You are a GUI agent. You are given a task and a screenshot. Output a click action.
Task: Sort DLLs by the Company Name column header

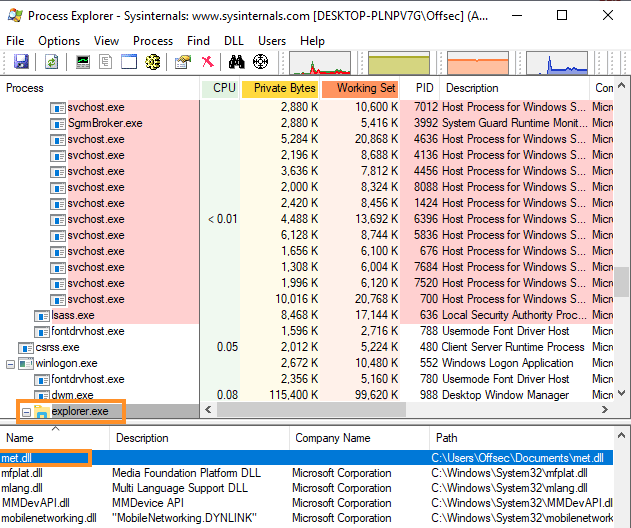(x=359, y=438)
